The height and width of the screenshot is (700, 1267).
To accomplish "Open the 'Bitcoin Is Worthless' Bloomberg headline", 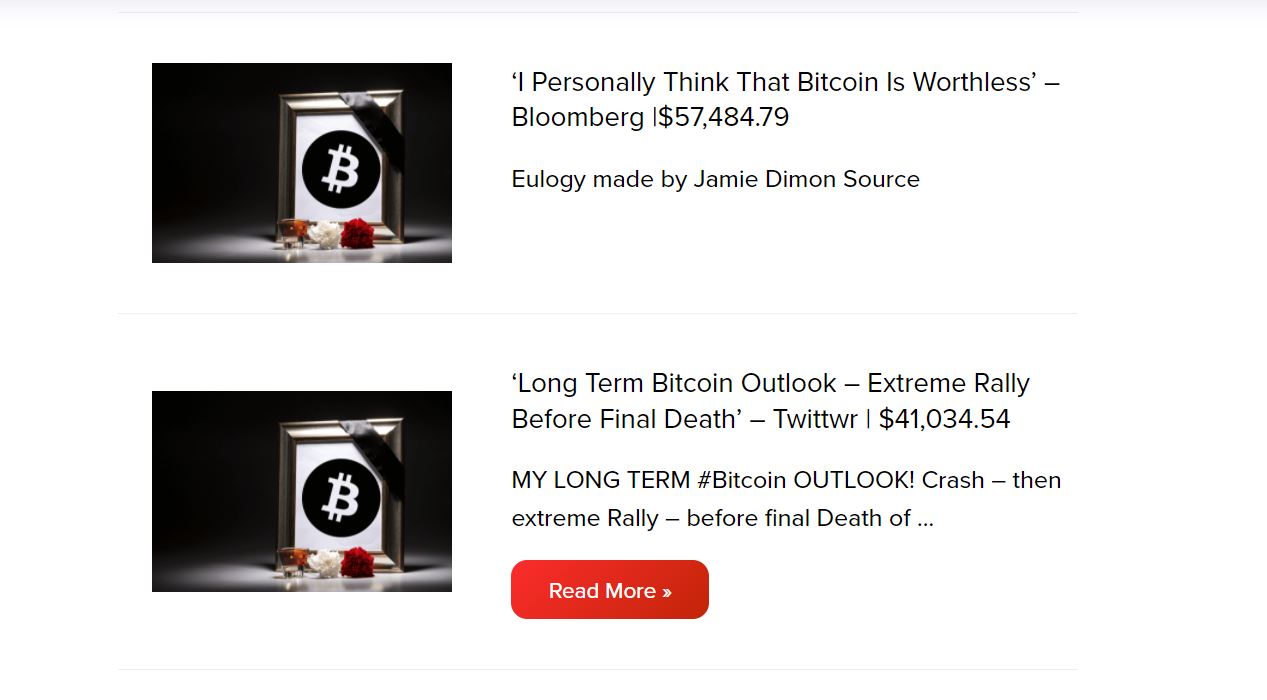I will (784, 83).
